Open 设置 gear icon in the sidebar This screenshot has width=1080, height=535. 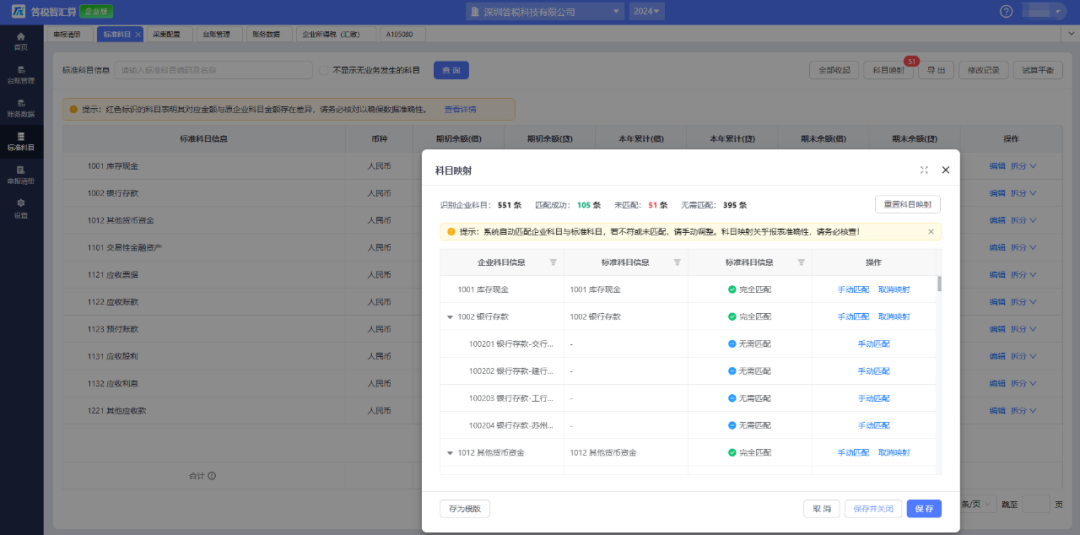[x=21, y=203]
